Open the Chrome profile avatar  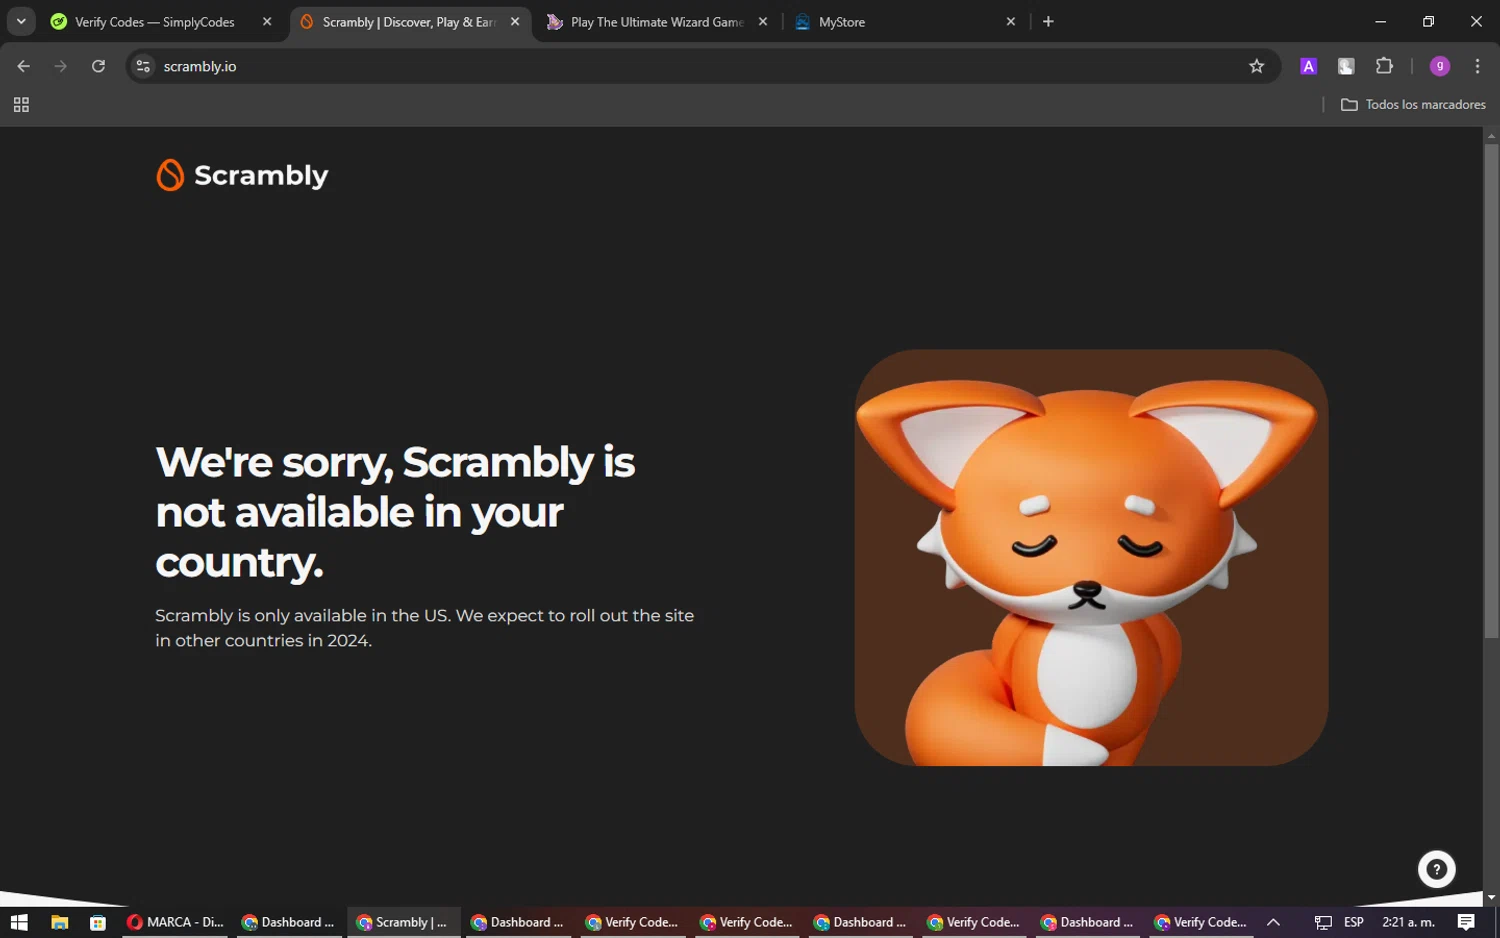pos(1440,66)
